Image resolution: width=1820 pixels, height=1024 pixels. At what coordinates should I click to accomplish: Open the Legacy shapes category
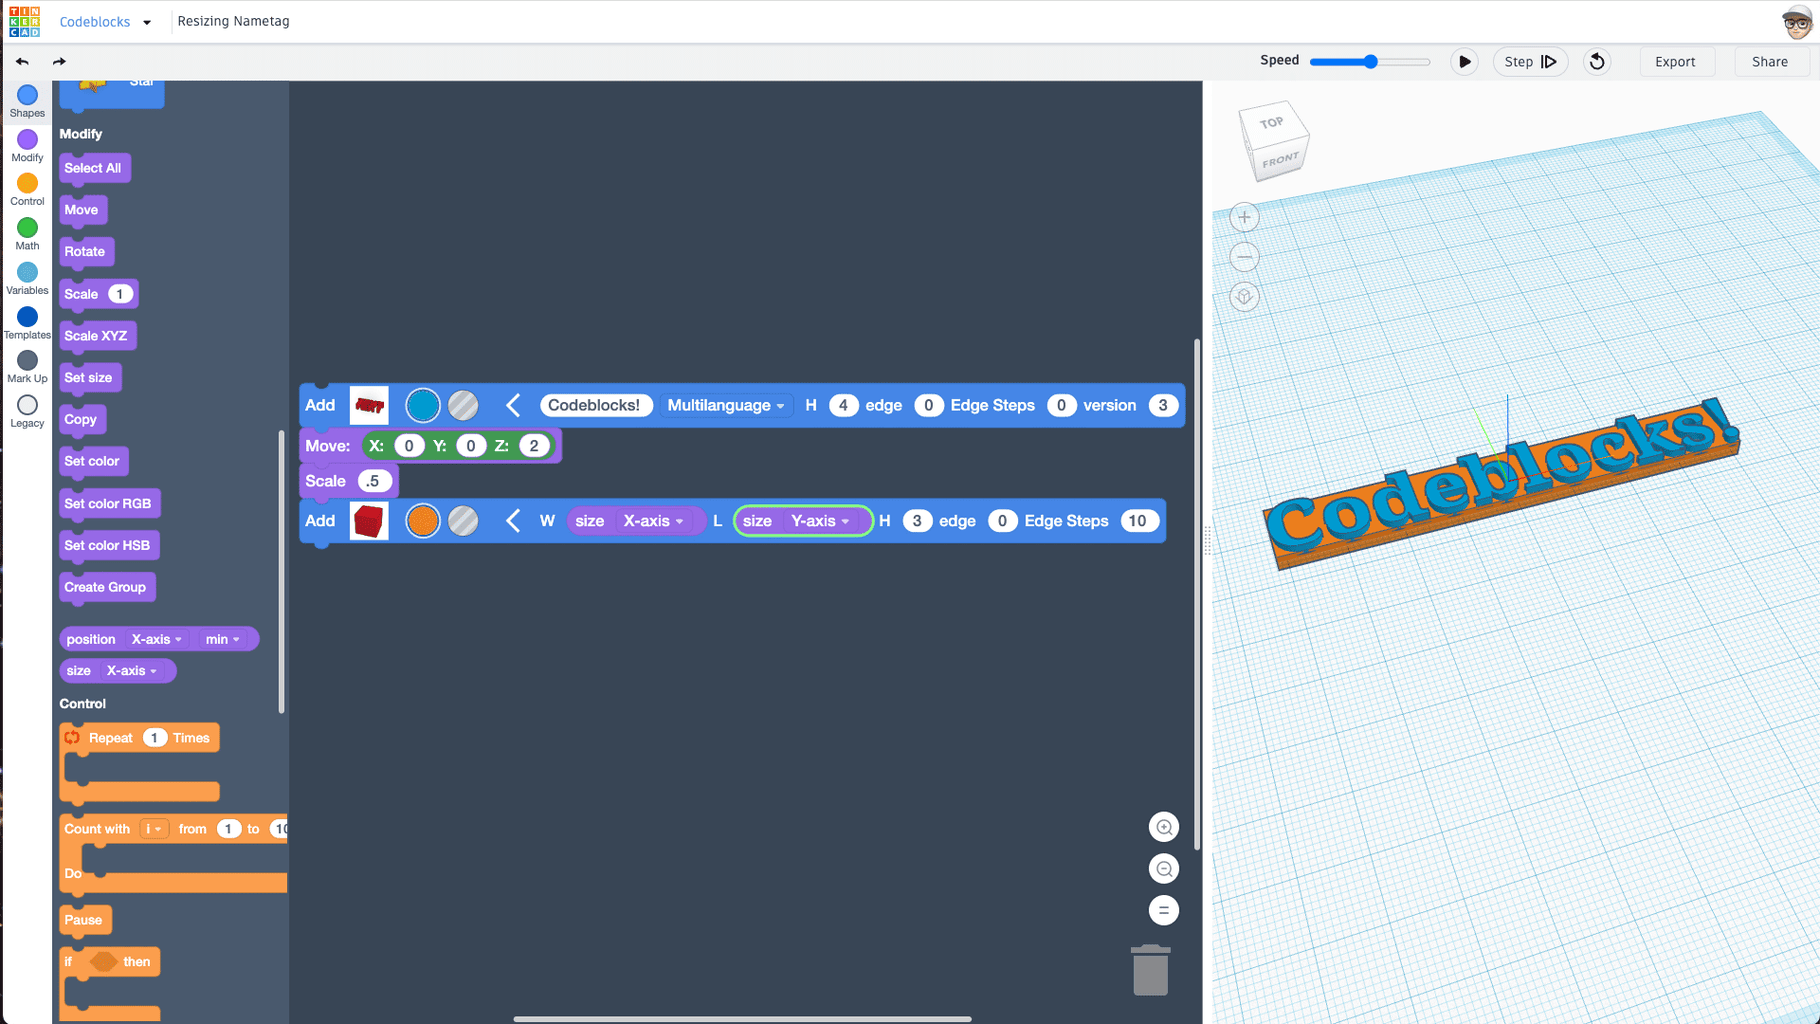click(27, 408)
